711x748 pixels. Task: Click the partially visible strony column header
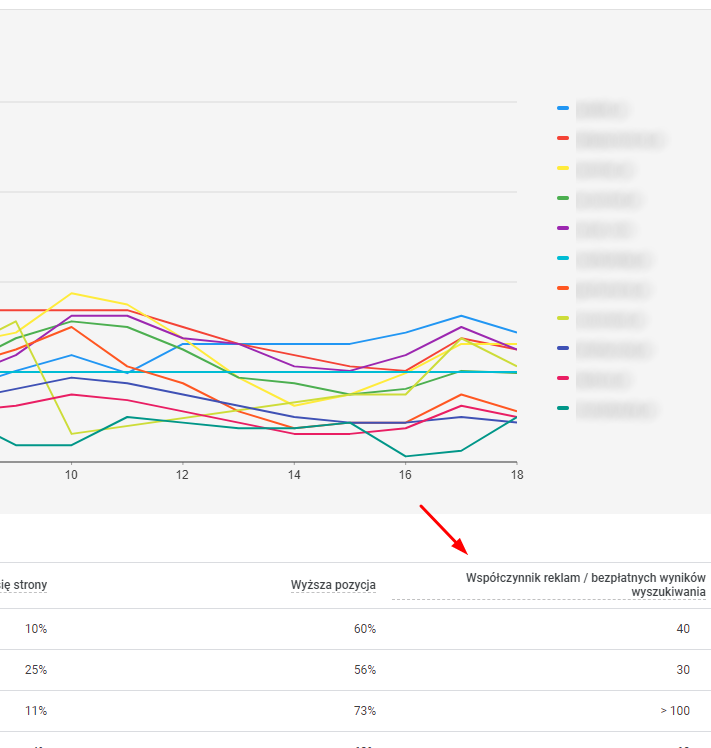click(x=23, y=585)
